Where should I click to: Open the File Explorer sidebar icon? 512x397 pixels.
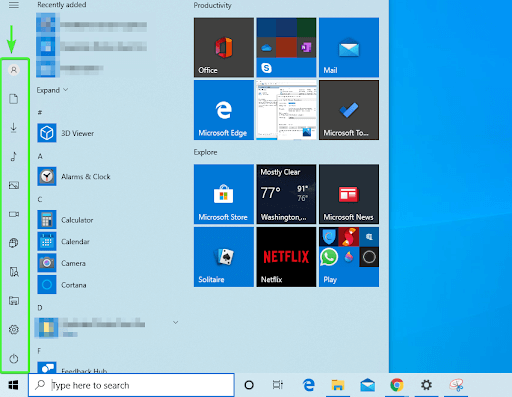tap(14, 301)
